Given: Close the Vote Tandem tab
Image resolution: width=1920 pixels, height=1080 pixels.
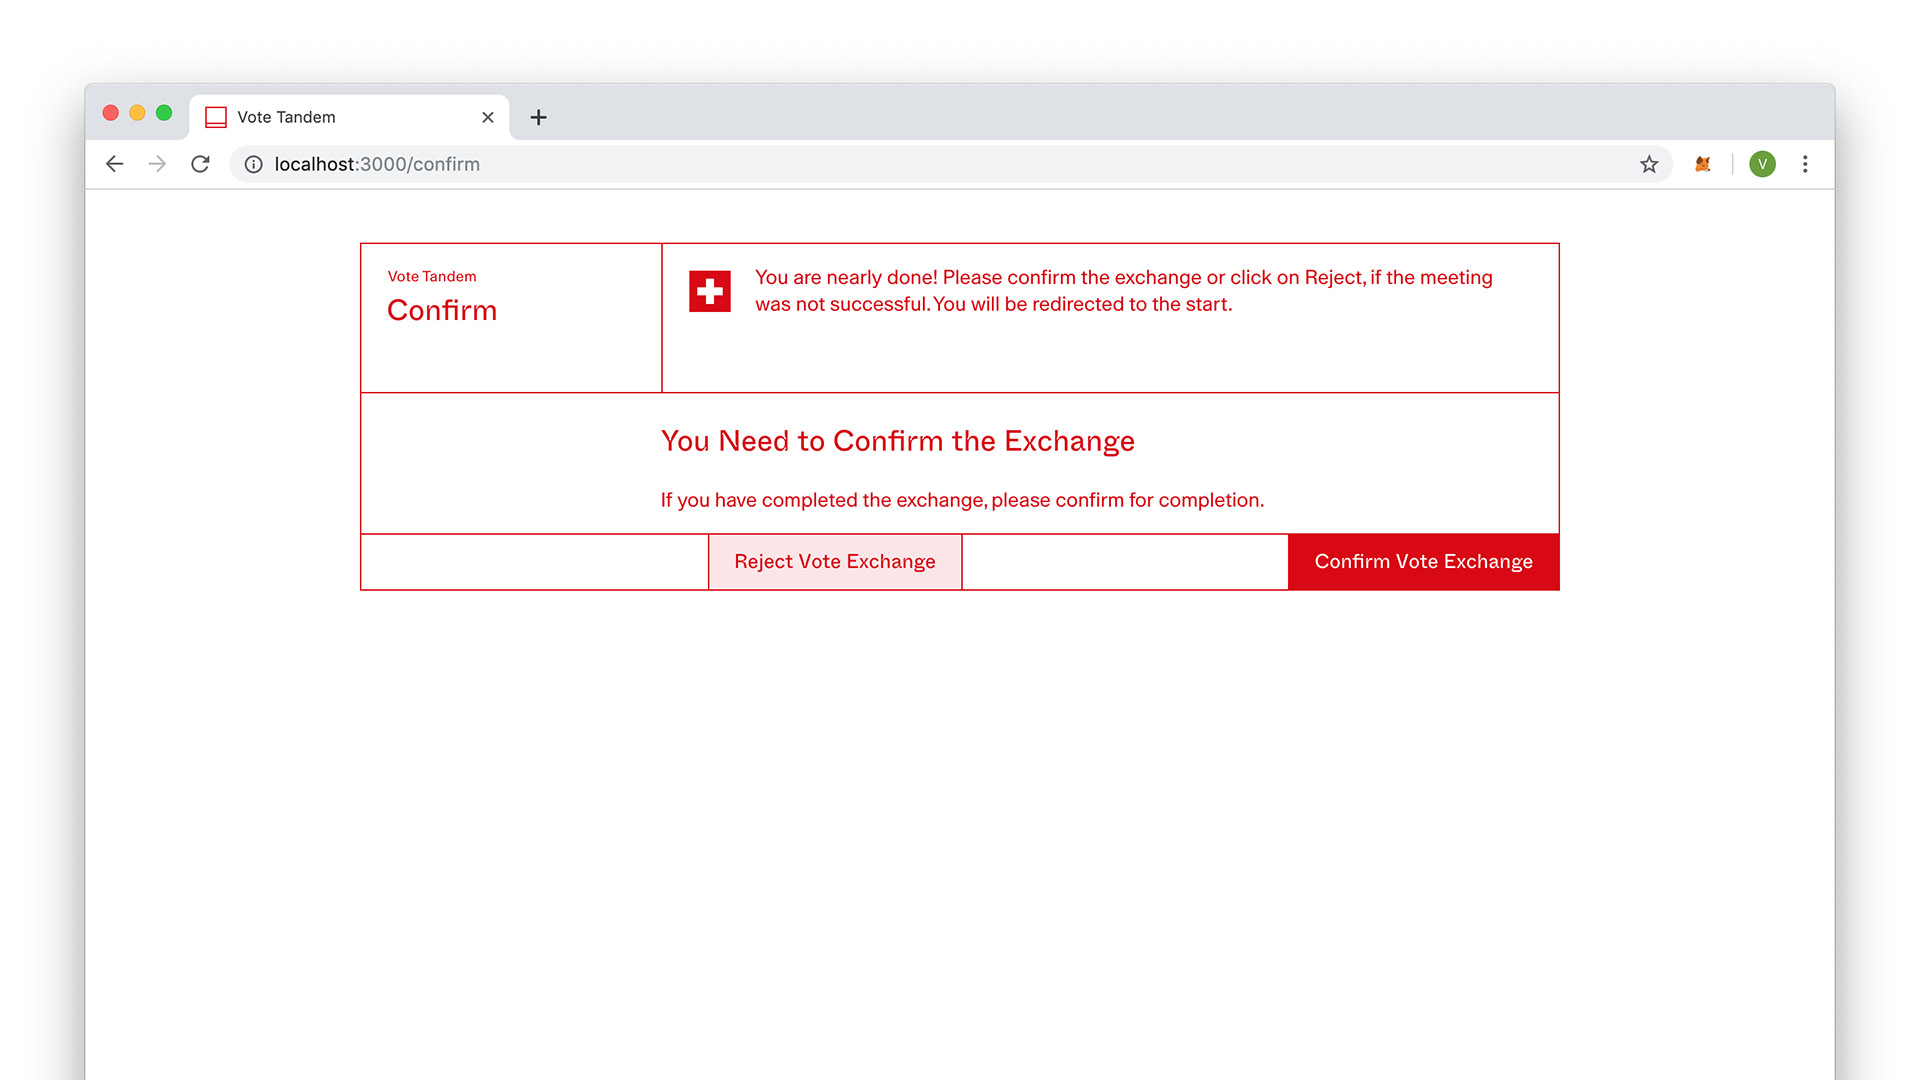Looking at the screenshot, I should tap(488, 117).
